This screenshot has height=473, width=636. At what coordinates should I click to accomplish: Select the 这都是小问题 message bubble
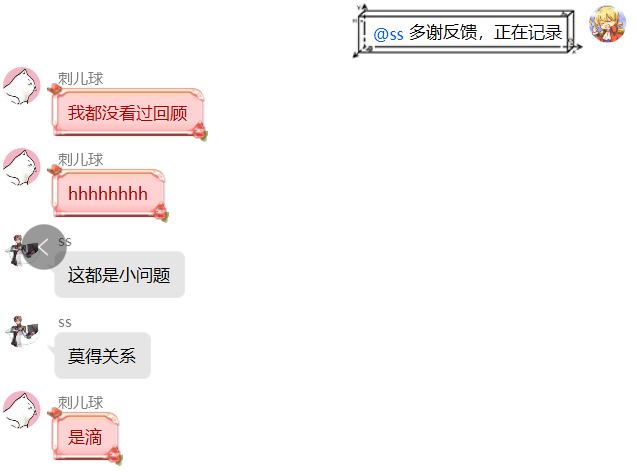tap(120, 275)
